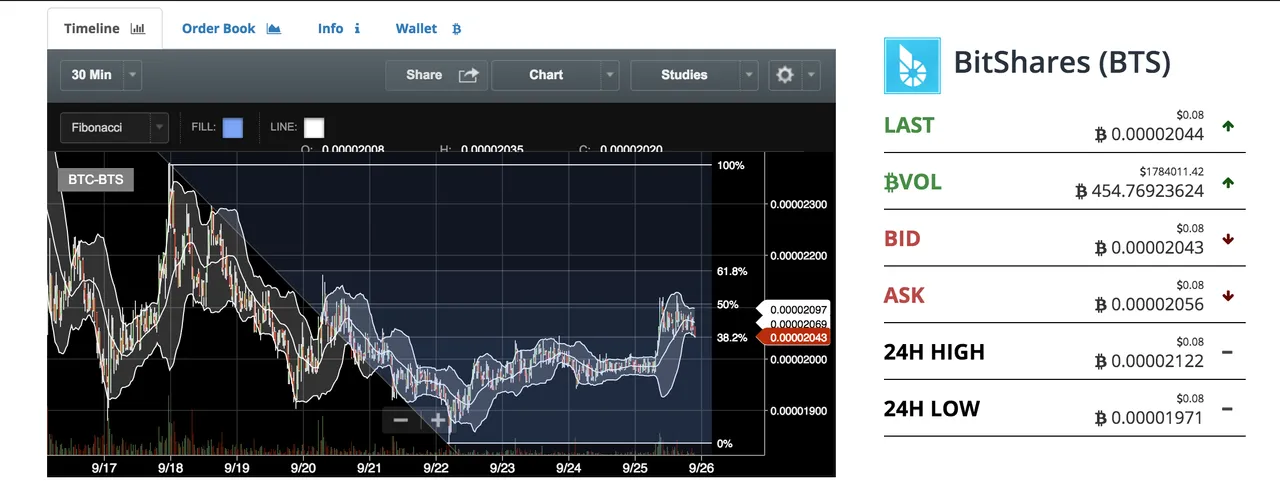
Task: Open the Studies dropdown menu
Action: click(x=749, y=75)
